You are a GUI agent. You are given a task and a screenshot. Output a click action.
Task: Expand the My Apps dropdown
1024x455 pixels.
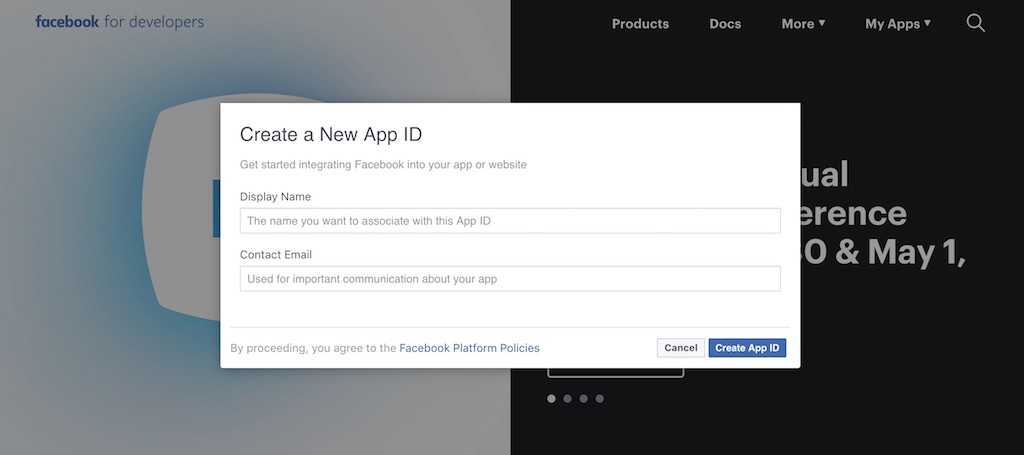point(898,24)
